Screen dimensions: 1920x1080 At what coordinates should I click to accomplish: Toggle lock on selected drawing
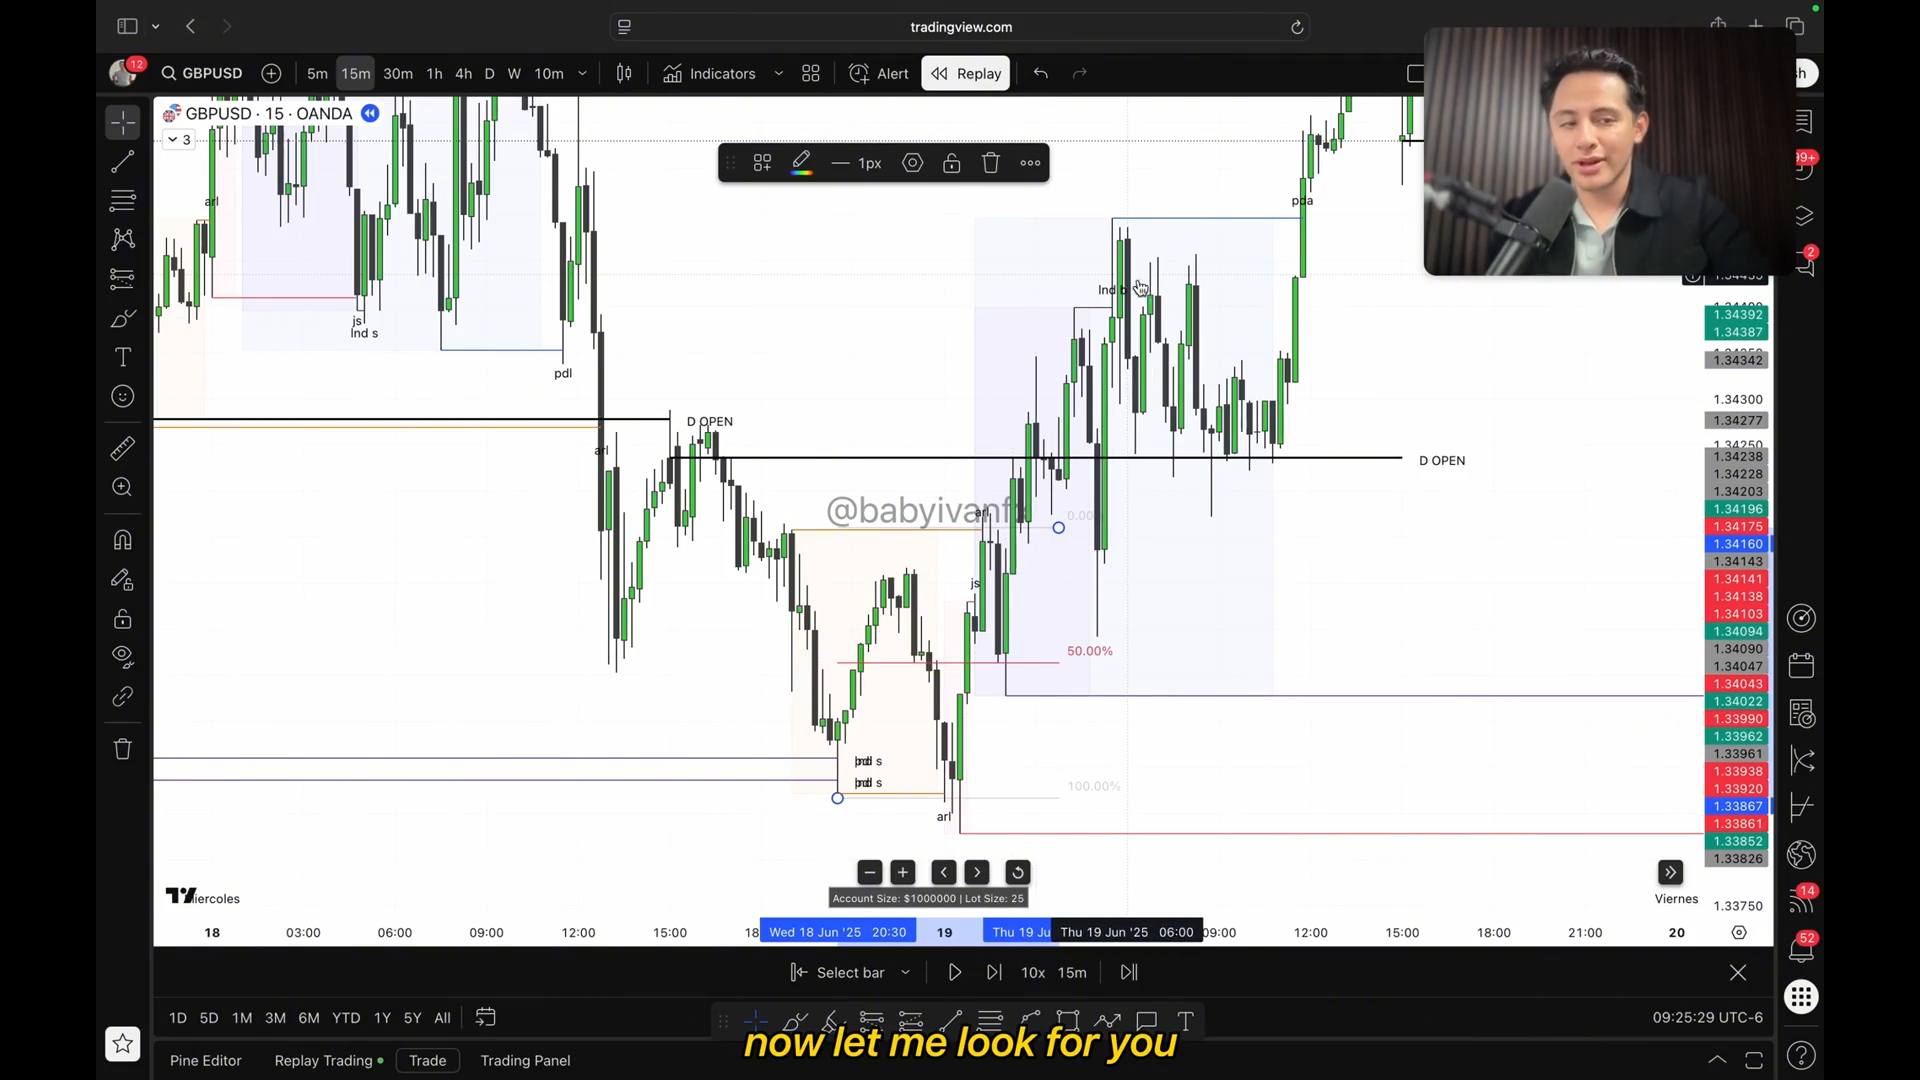(951, 163)
